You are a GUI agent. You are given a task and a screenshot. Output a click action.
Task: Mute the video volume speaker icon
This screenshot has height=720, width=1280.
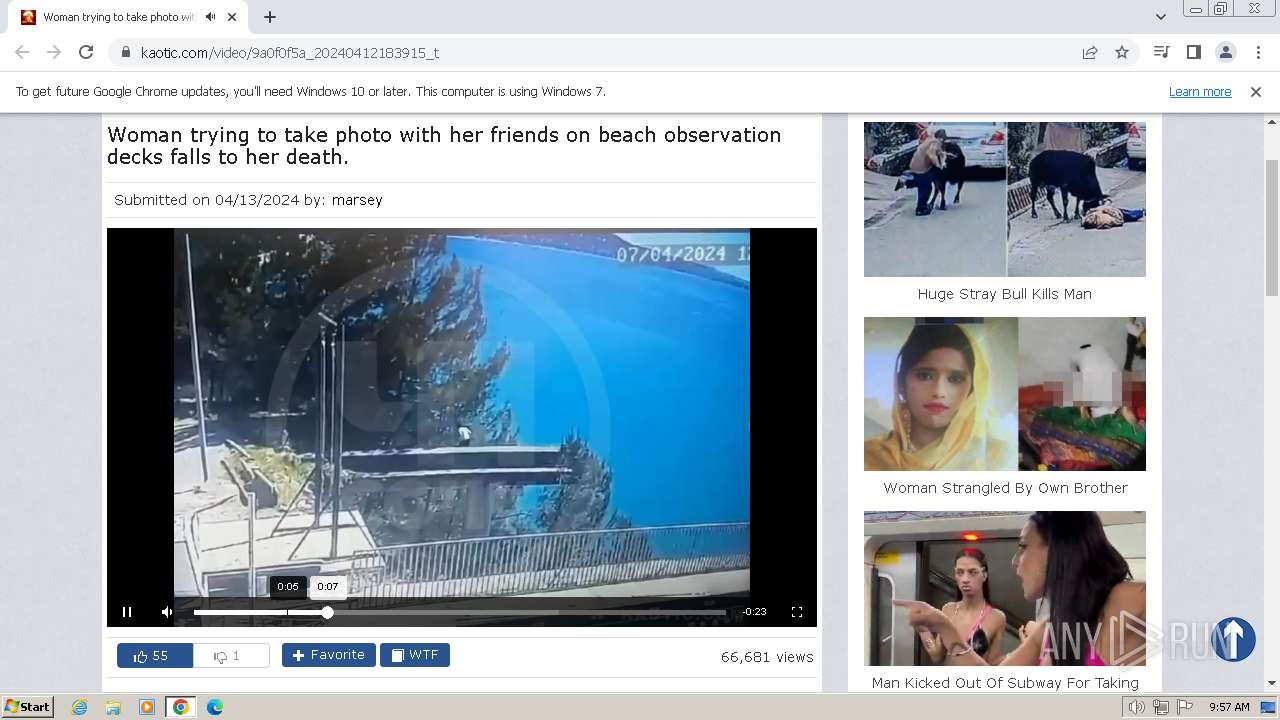coord(167,612)
